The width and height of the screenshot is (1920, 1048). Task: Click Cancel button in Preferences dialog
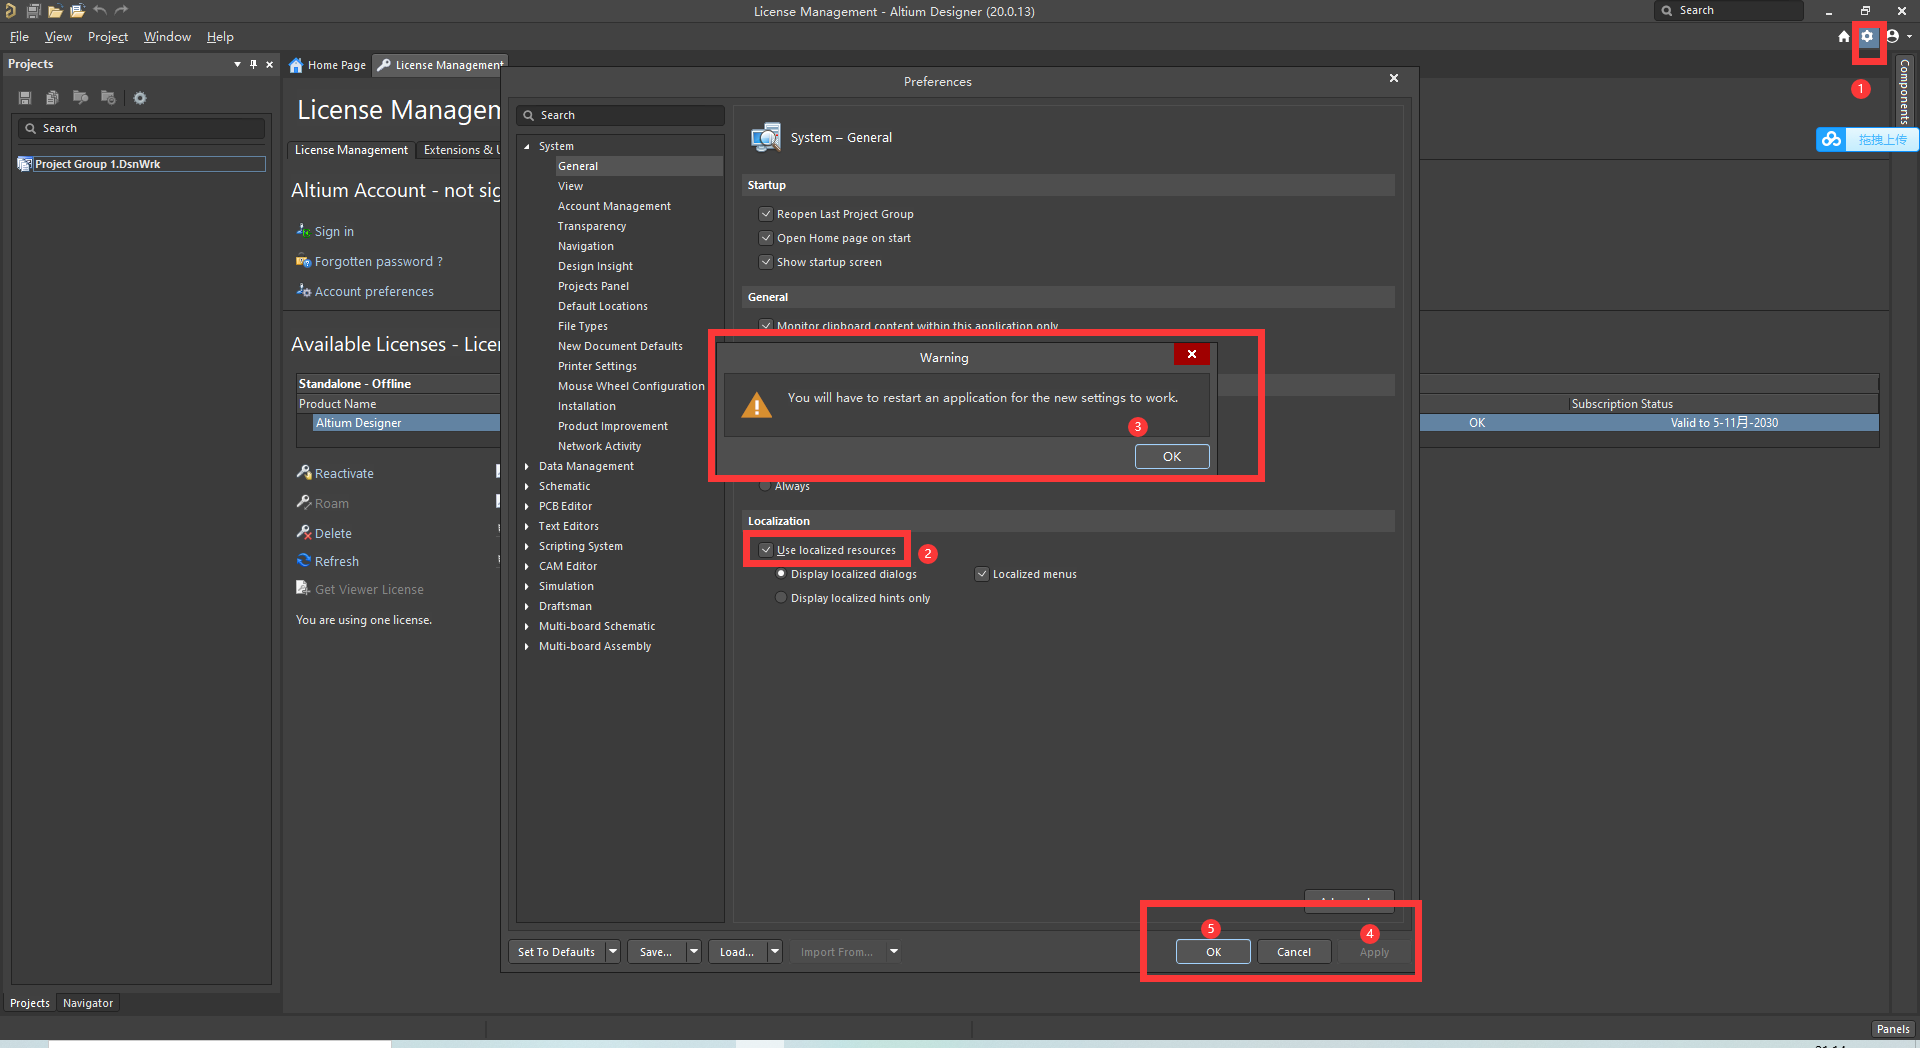(1294, 952)
